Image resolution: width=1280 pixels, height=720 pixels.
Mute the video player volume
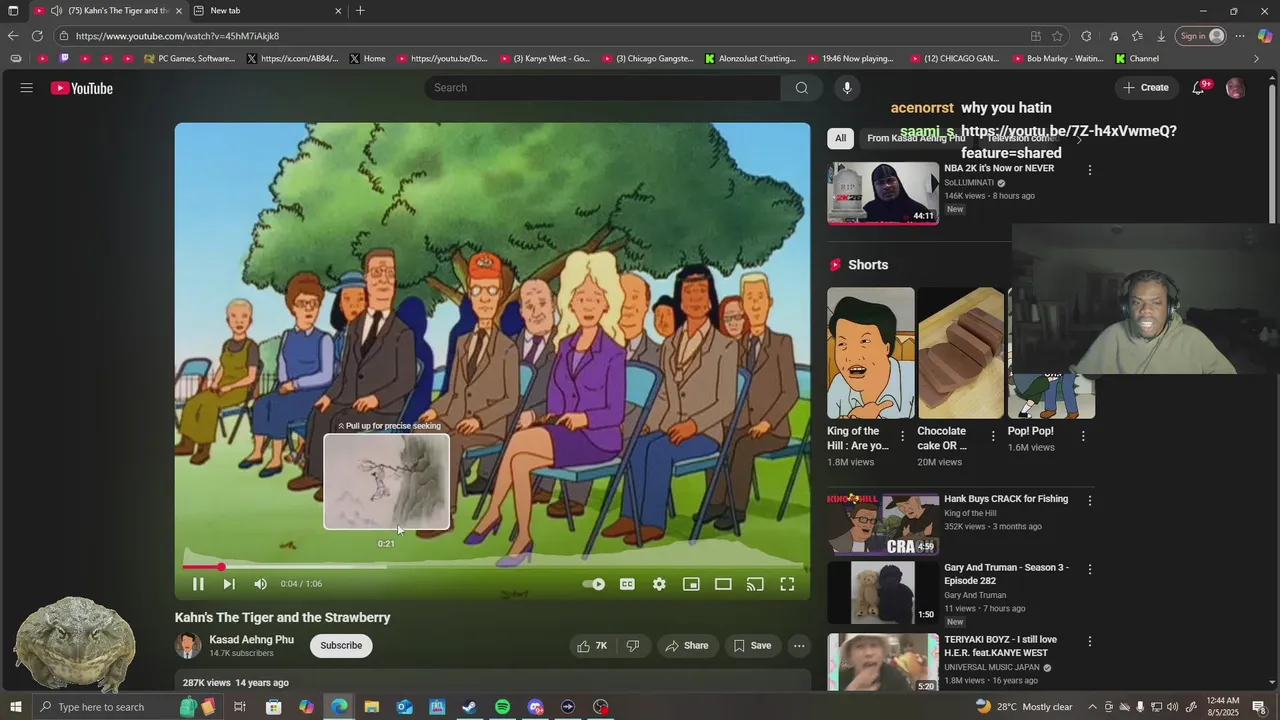coord(260,584)
